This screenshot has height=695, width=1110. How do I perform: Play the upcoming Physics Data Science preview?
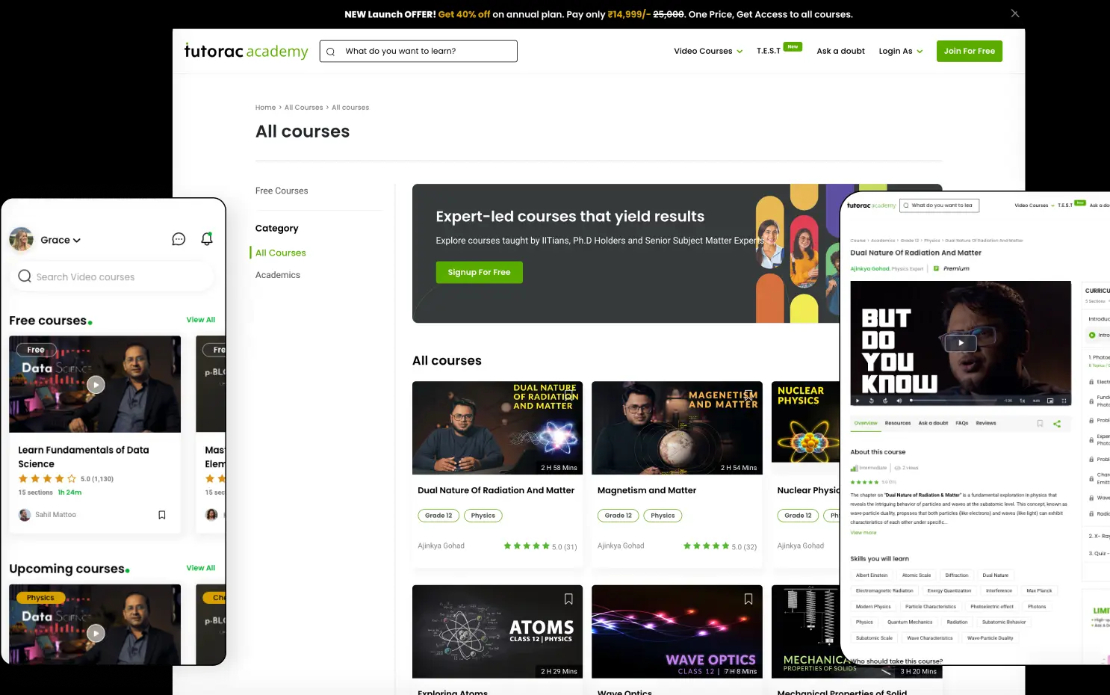[x=96, y=633]
